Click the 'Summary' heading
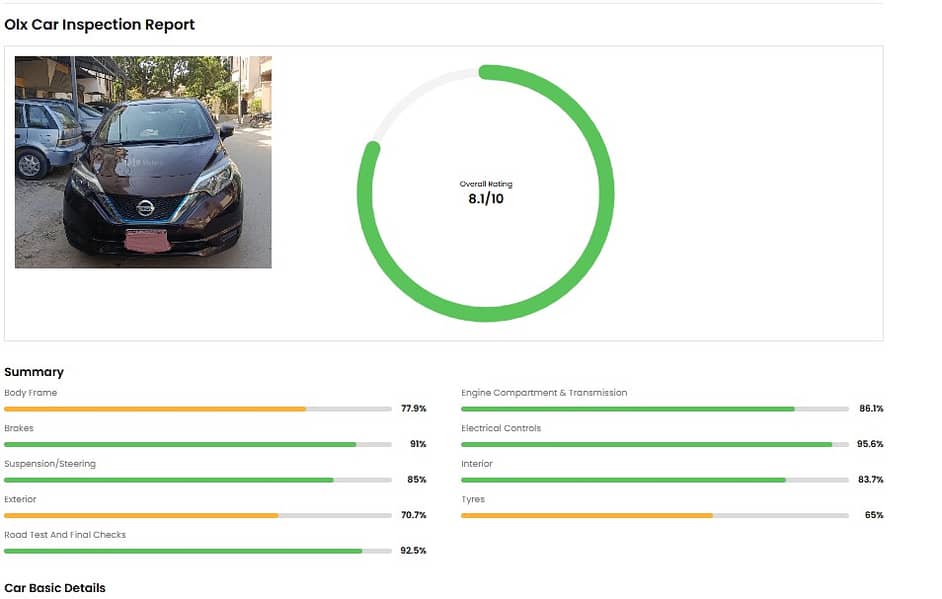 34,372
